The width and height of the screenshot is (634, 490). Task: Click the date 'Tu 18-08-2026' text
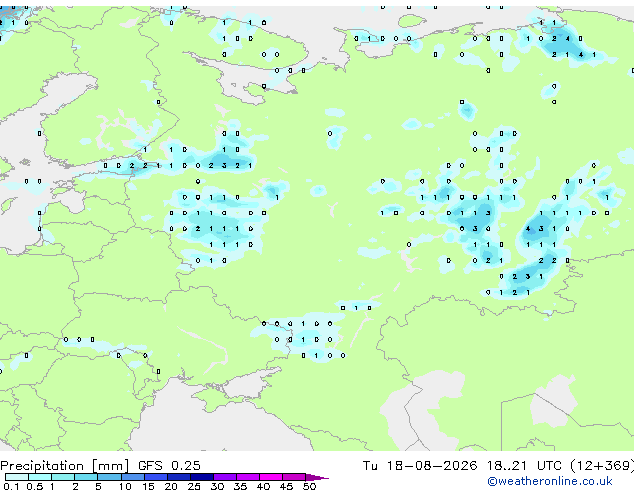(x=420, y=466)
